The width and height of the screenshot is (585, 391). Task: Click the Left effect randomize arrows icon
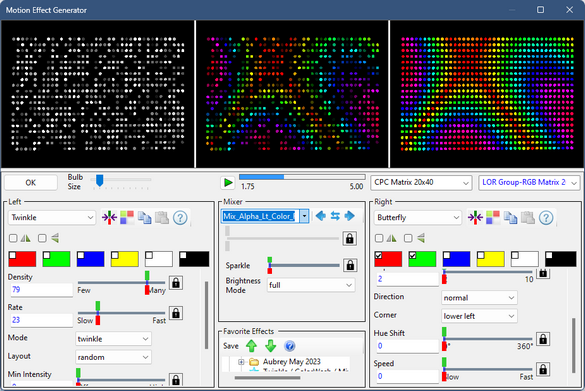click(x=109, y=217)
